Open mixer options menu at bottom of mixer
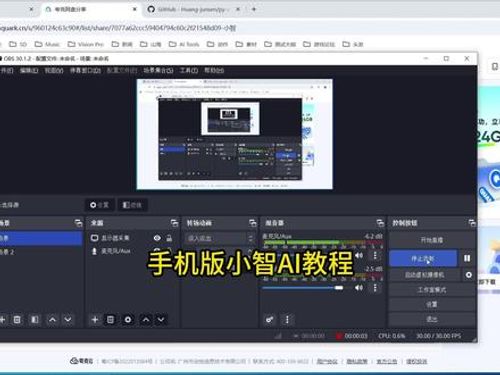This screenshot has height=375, width=500. tap(287, 320)
